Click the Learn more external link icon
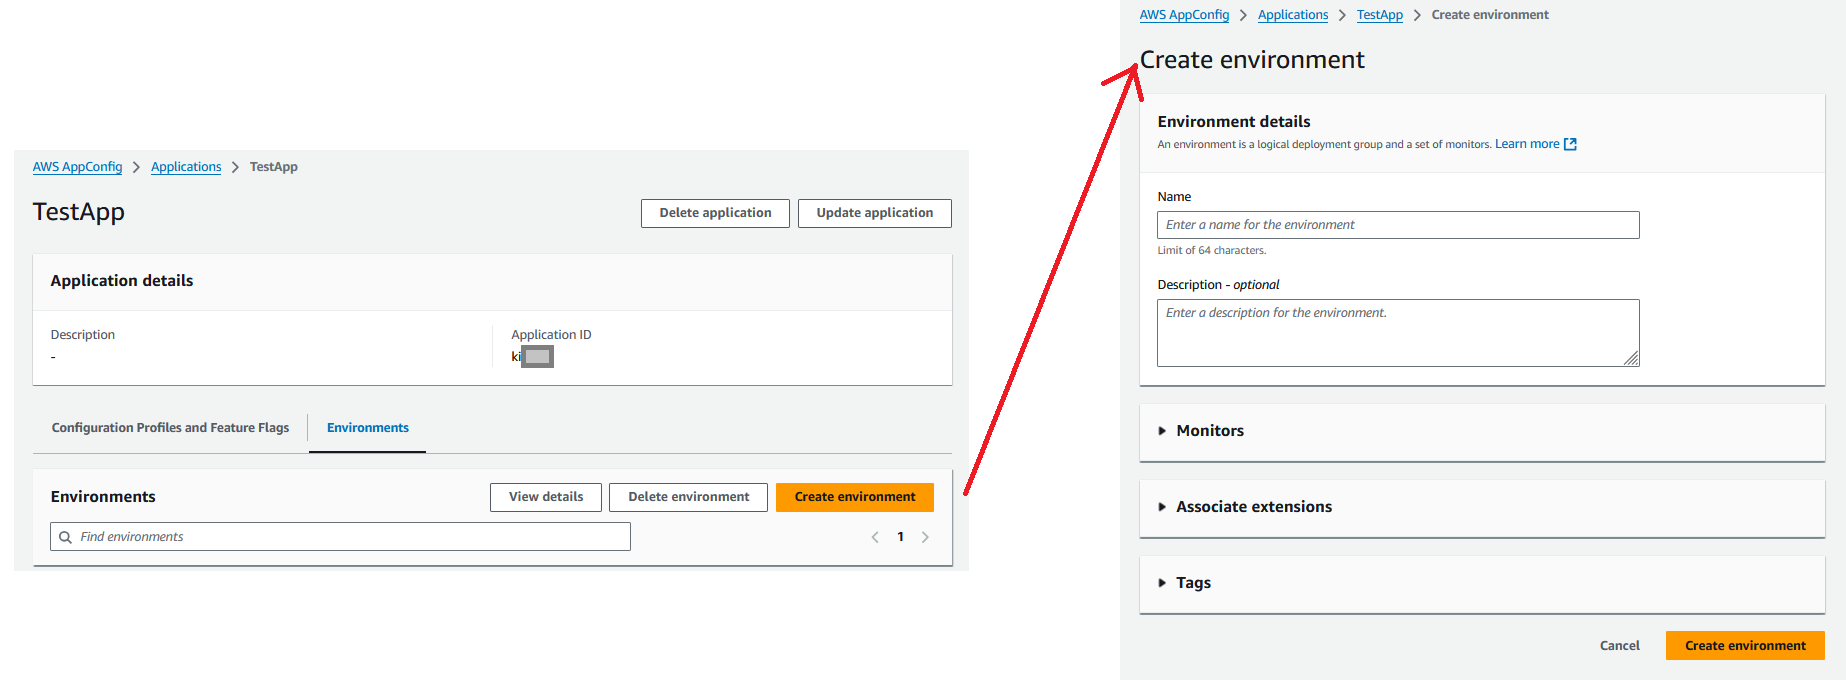1846x680 pixels. click(1570, 144)
